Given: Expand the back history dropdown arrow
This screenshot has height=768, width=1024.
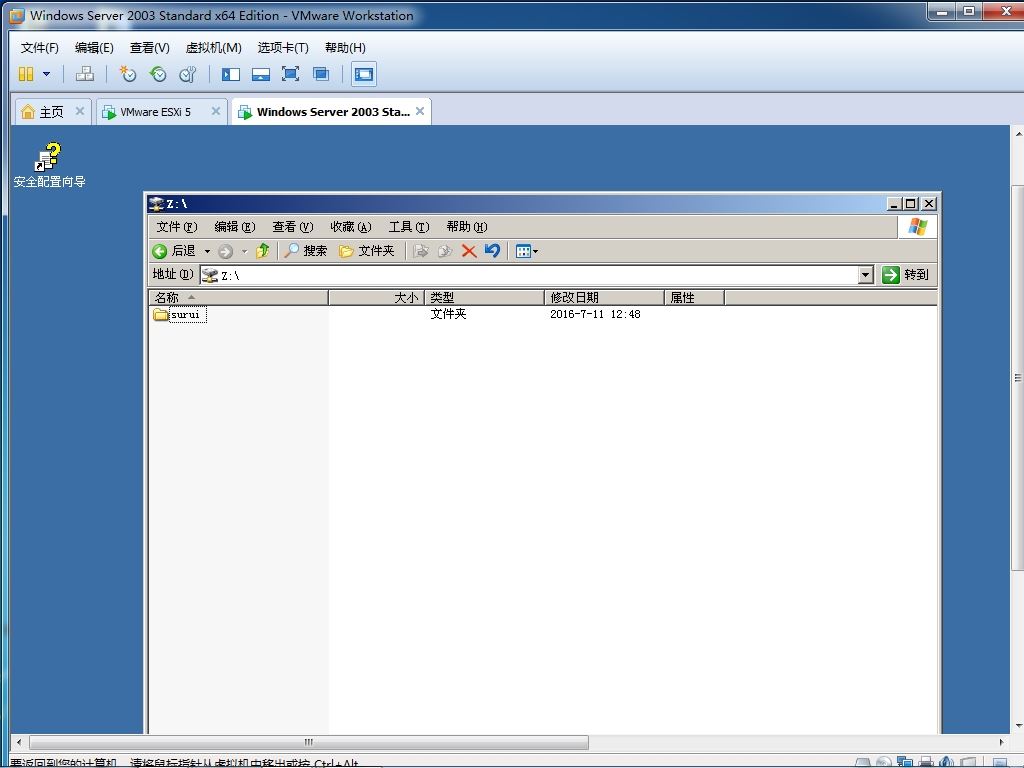Looking at the screenshot, I should tap(207, 251).
